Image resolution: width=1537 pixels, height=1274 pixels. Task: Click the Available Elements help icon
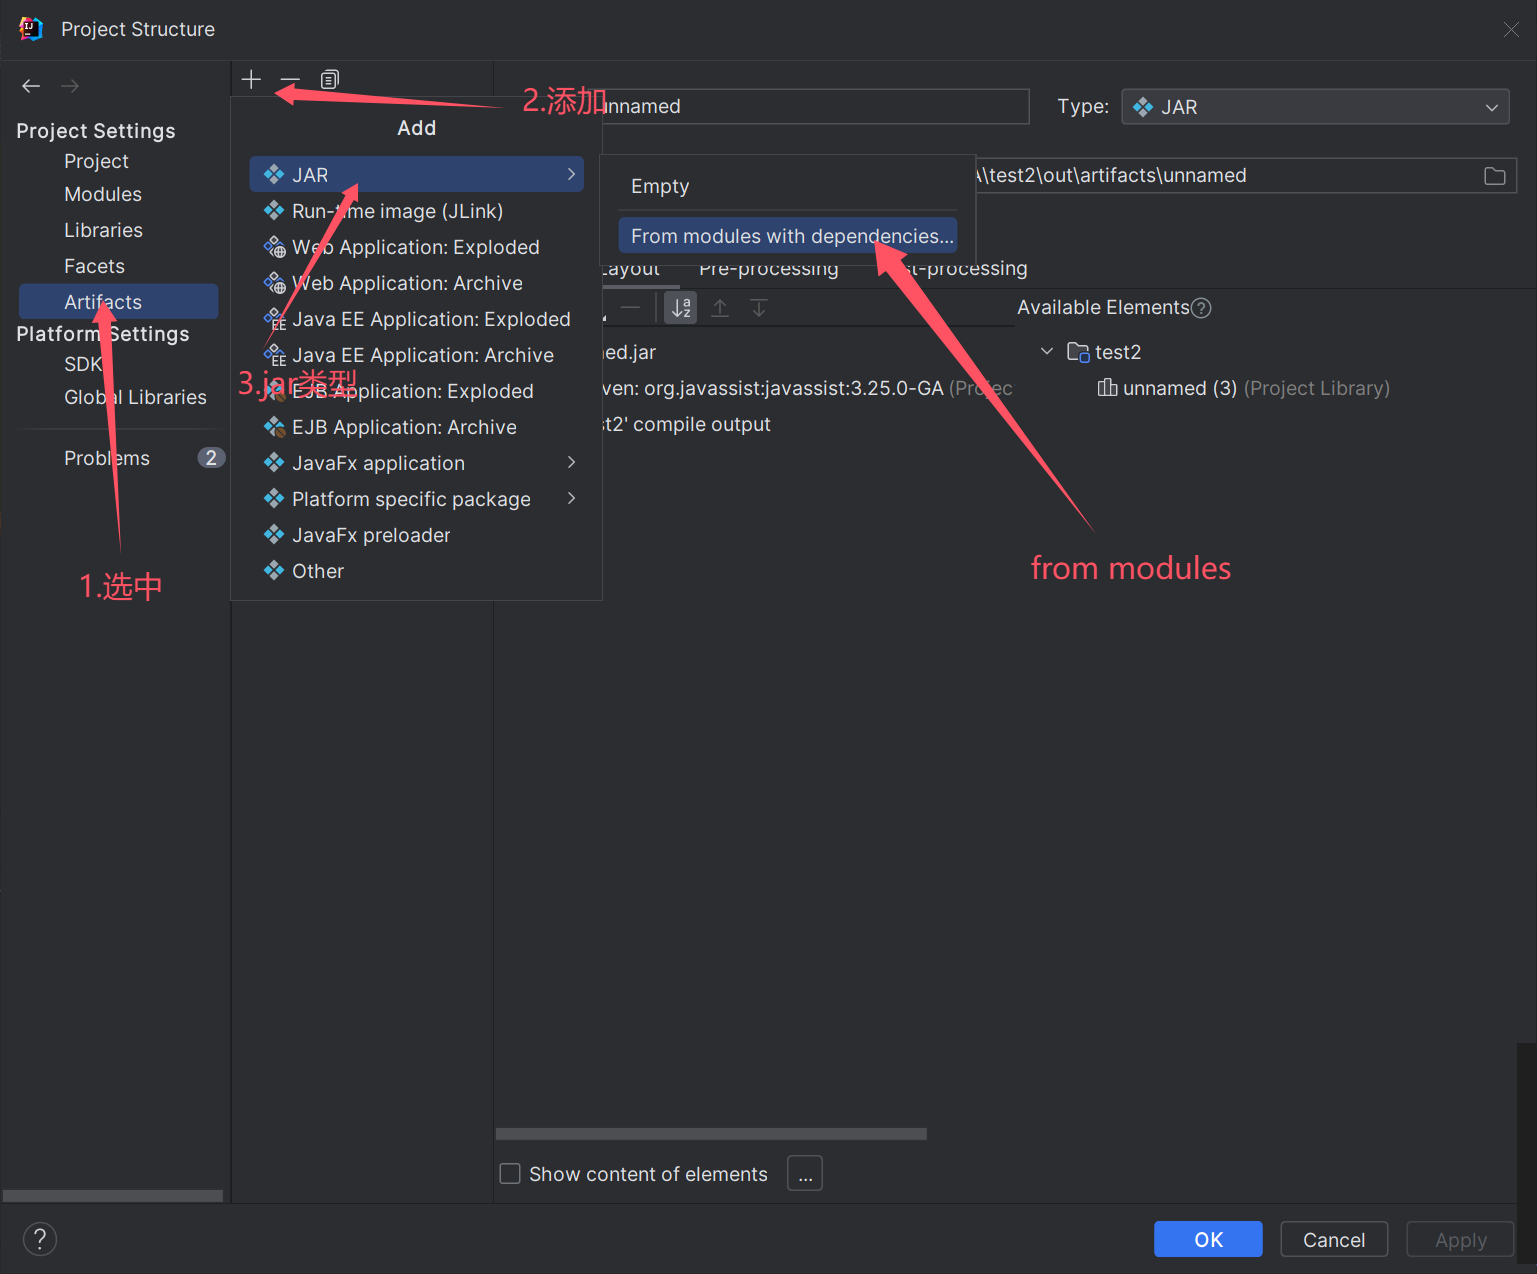pyautogui.click(x=1202, y=308)
